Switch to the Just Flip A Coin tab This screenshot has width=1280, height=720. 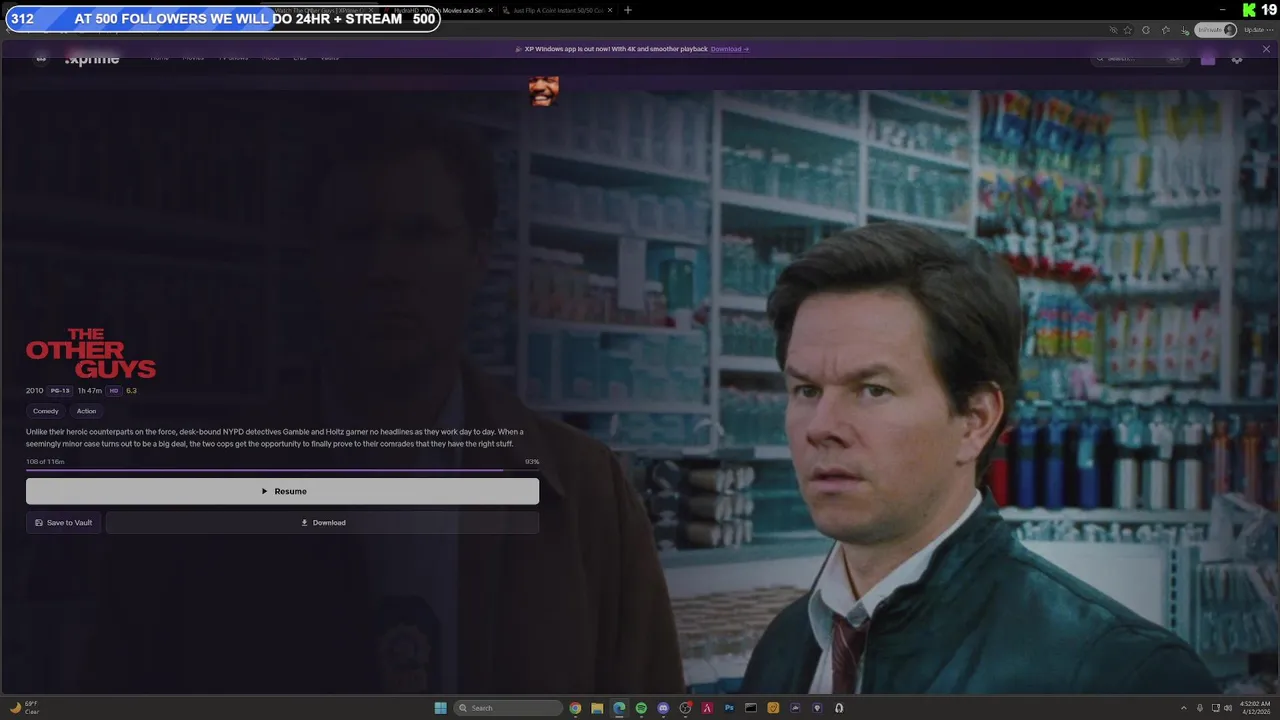click(556, 10)
